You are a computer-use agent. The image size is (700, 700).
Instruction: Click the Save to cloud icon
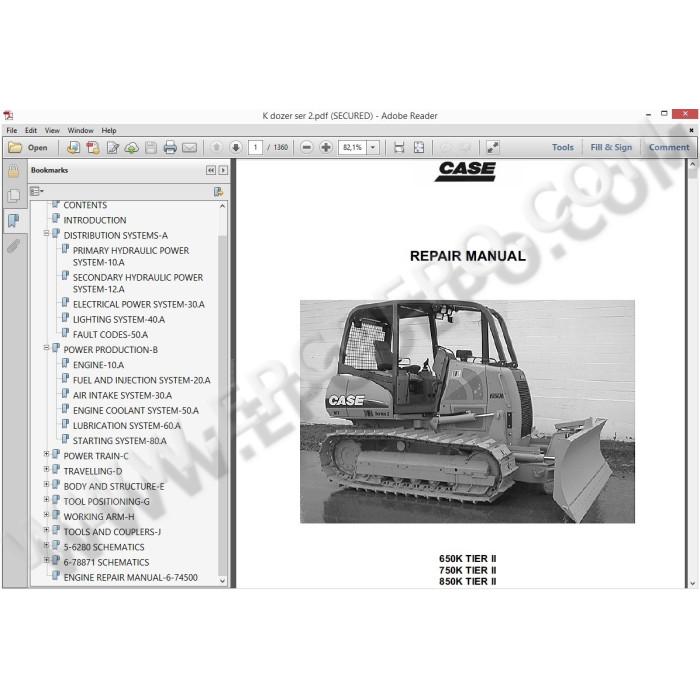click(132, 147)
